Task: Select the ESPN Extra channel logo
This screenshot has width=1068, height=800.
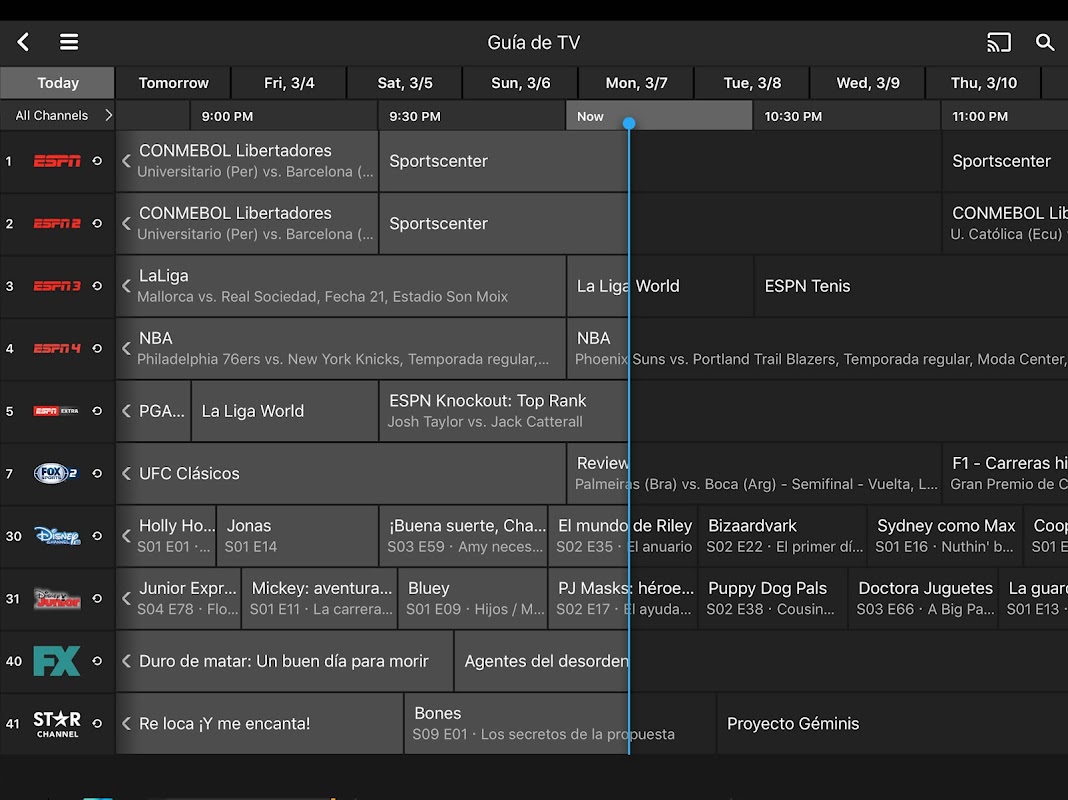Action: pyautogui.click(x=57, y=411)
